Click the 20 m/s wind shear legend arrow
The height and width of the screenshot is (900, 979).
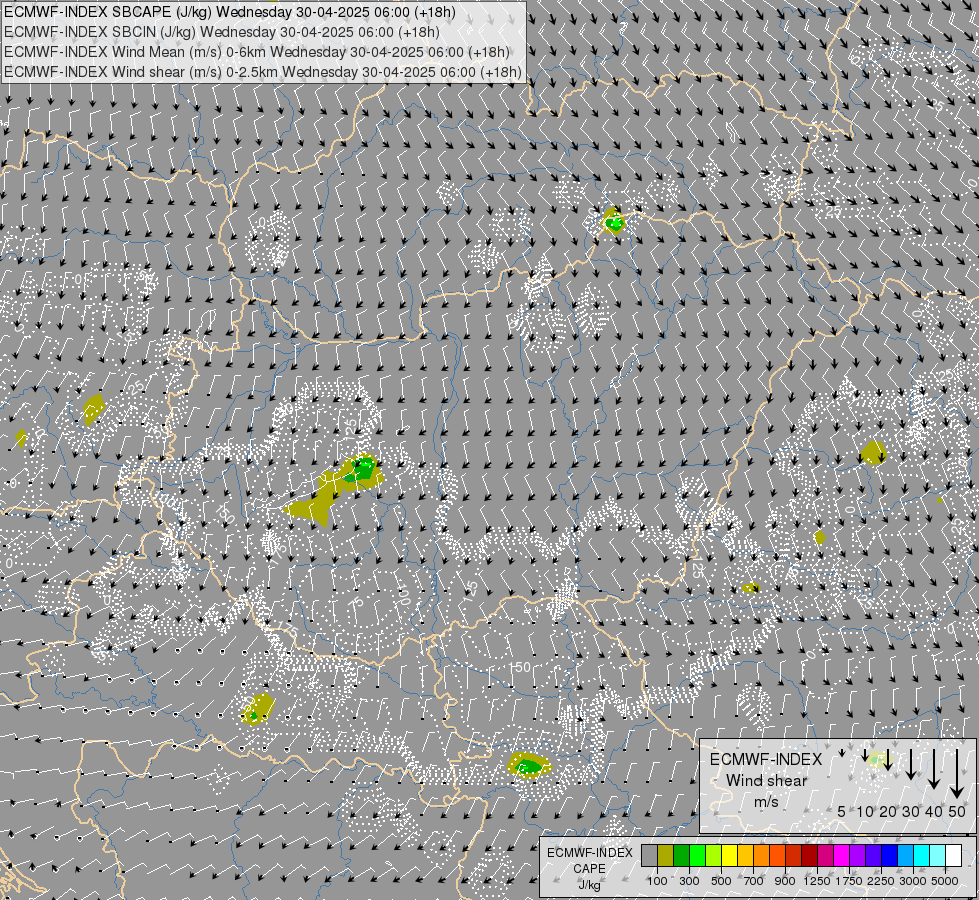coord(888,759)
